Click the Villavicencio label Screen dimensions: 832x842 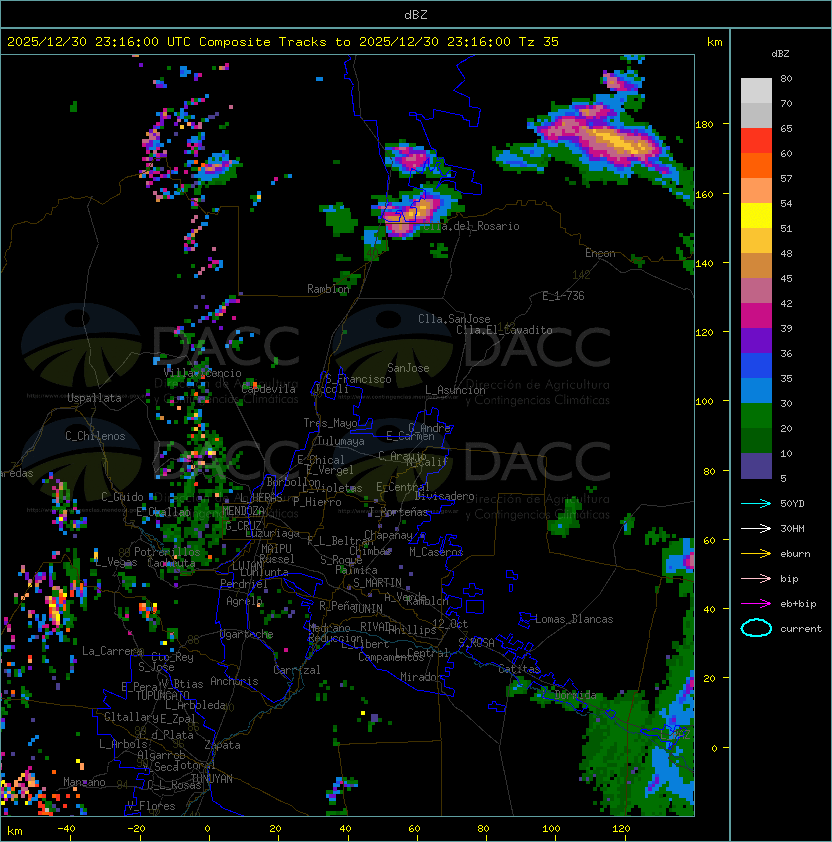pos(202,373)
